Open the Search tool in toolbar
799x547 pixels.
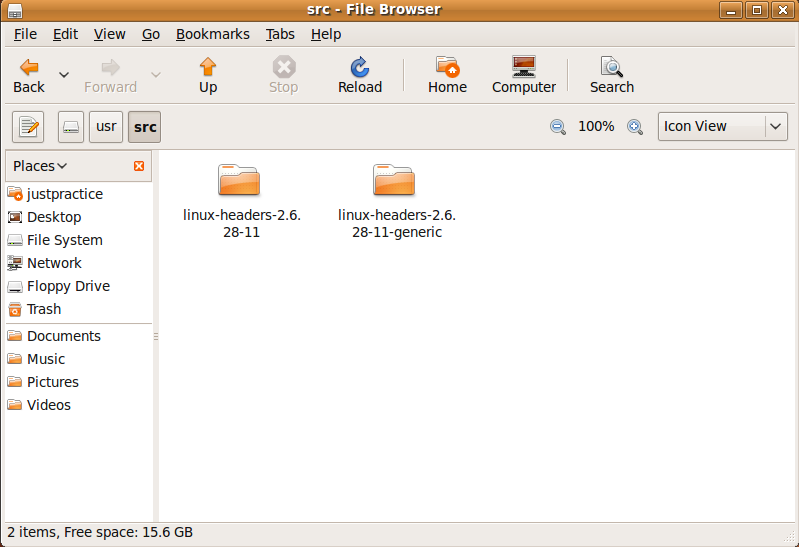612,75
